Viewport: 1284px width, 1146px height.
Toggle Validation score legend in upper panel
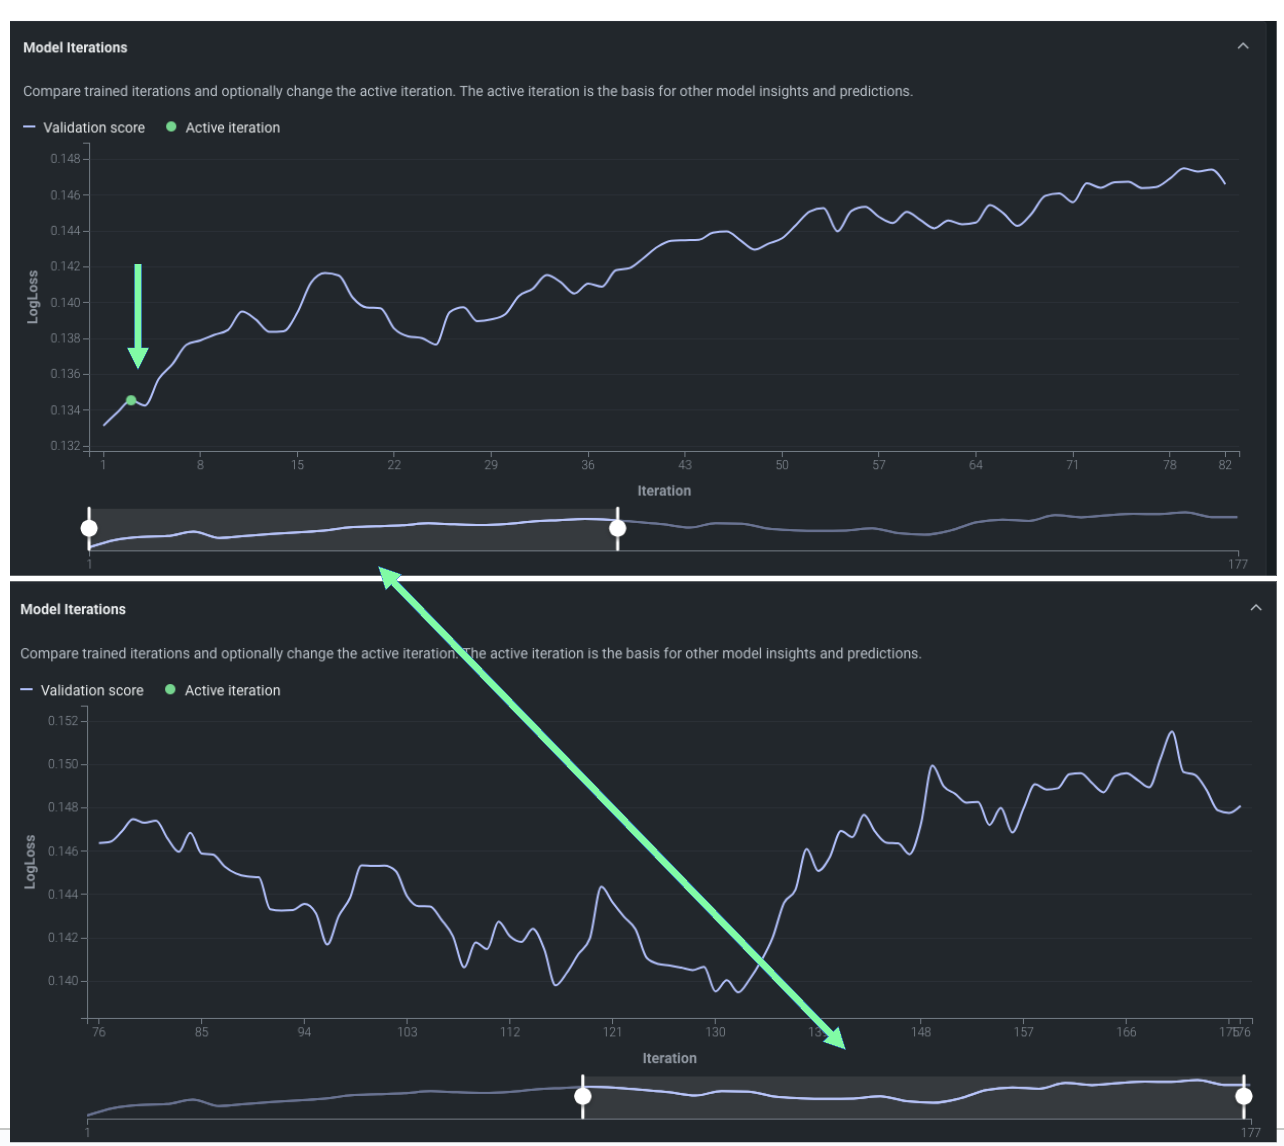(x=85, y=128)
